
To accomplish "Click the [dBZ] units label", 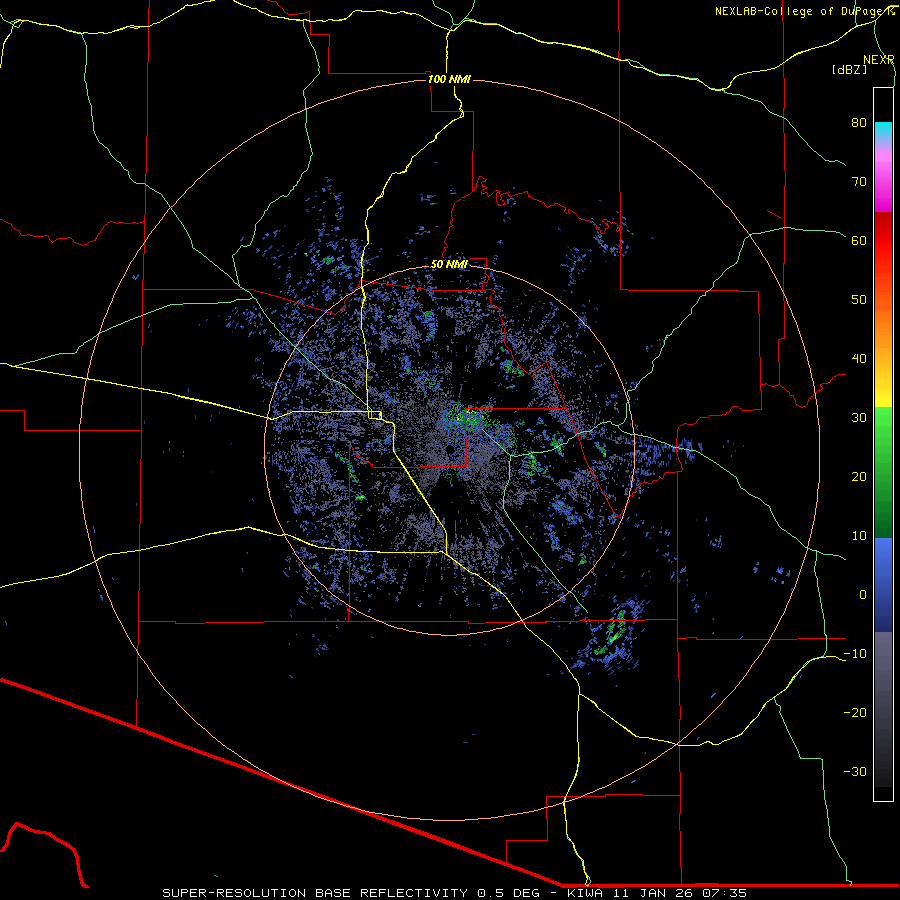I will click(x=849, y=70).
